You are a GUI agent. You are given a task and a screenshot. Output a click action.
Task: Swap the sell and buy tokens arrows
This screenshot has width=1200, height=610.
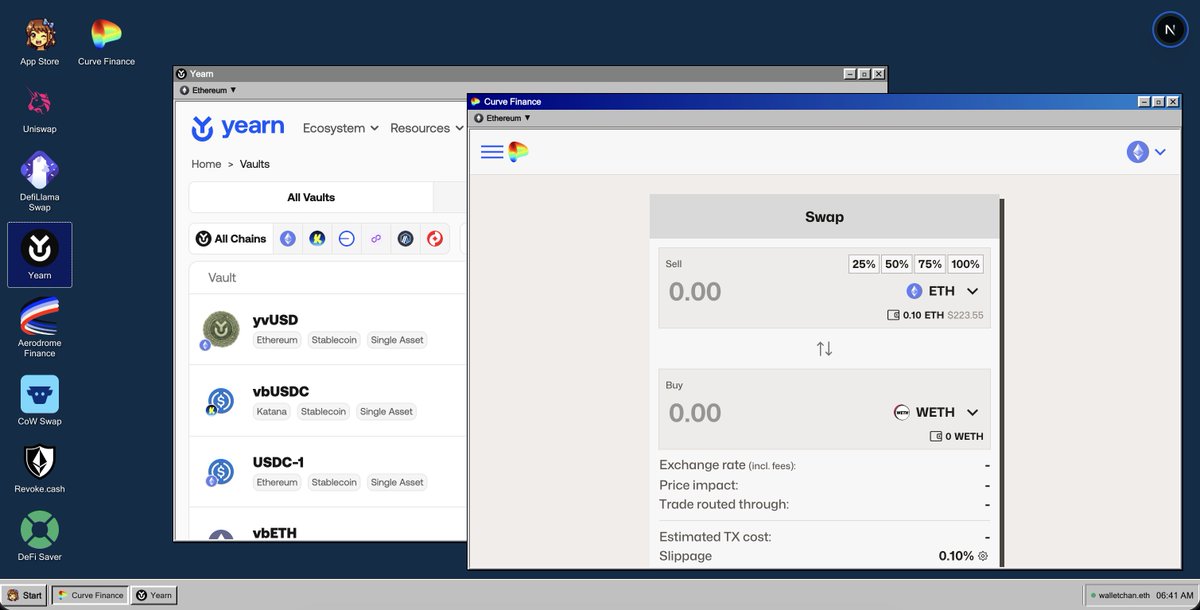824,349
